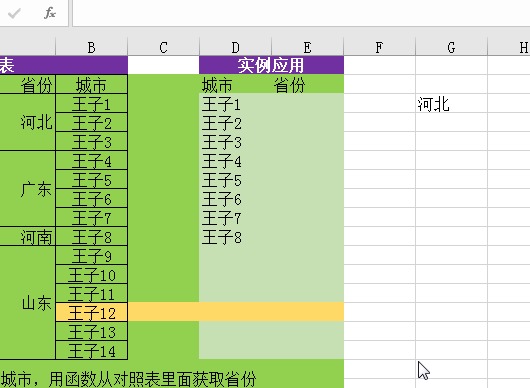Select cell 王子10
The width and height of the screenshot is (530, 388).
click(x=91, y=274)
